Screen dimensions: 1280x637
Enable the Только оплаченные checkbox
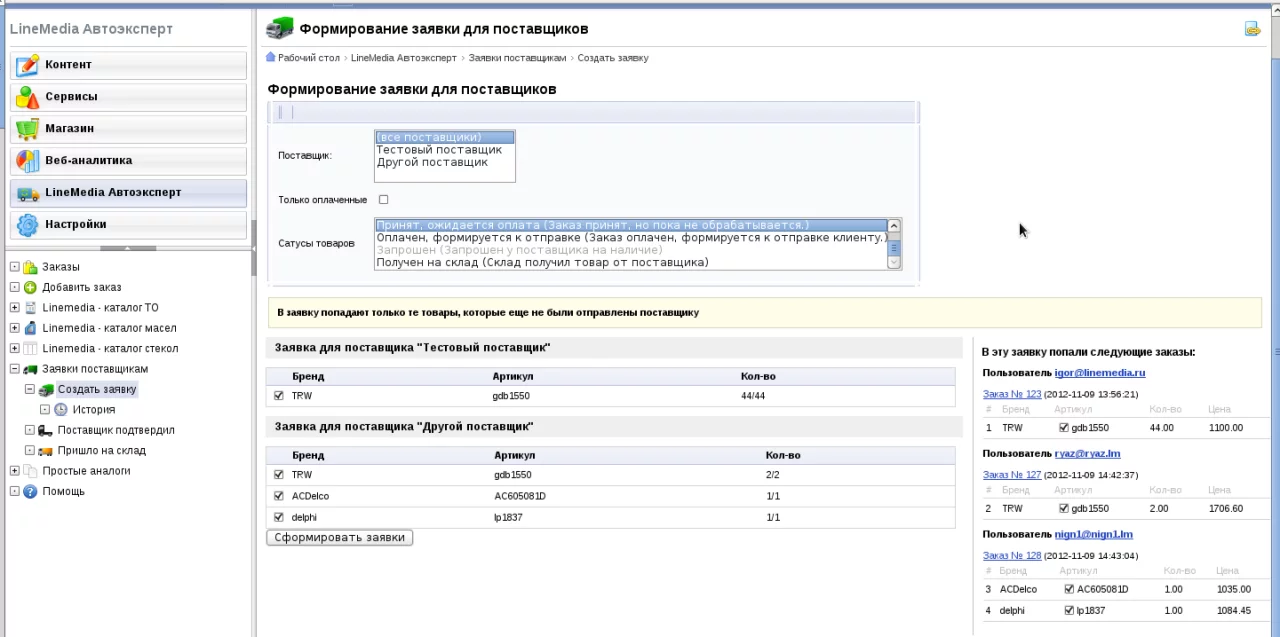point(383,200)
